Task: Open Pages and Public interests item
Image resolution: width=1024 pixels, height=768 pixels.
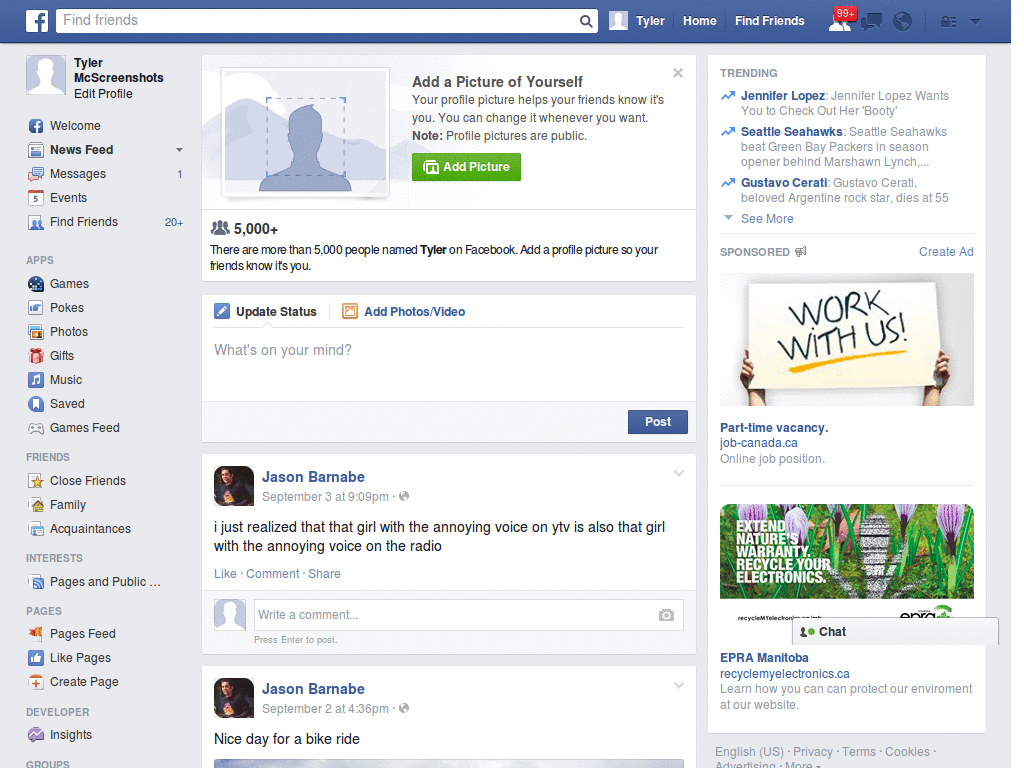Action: click(x=104, y=582)
